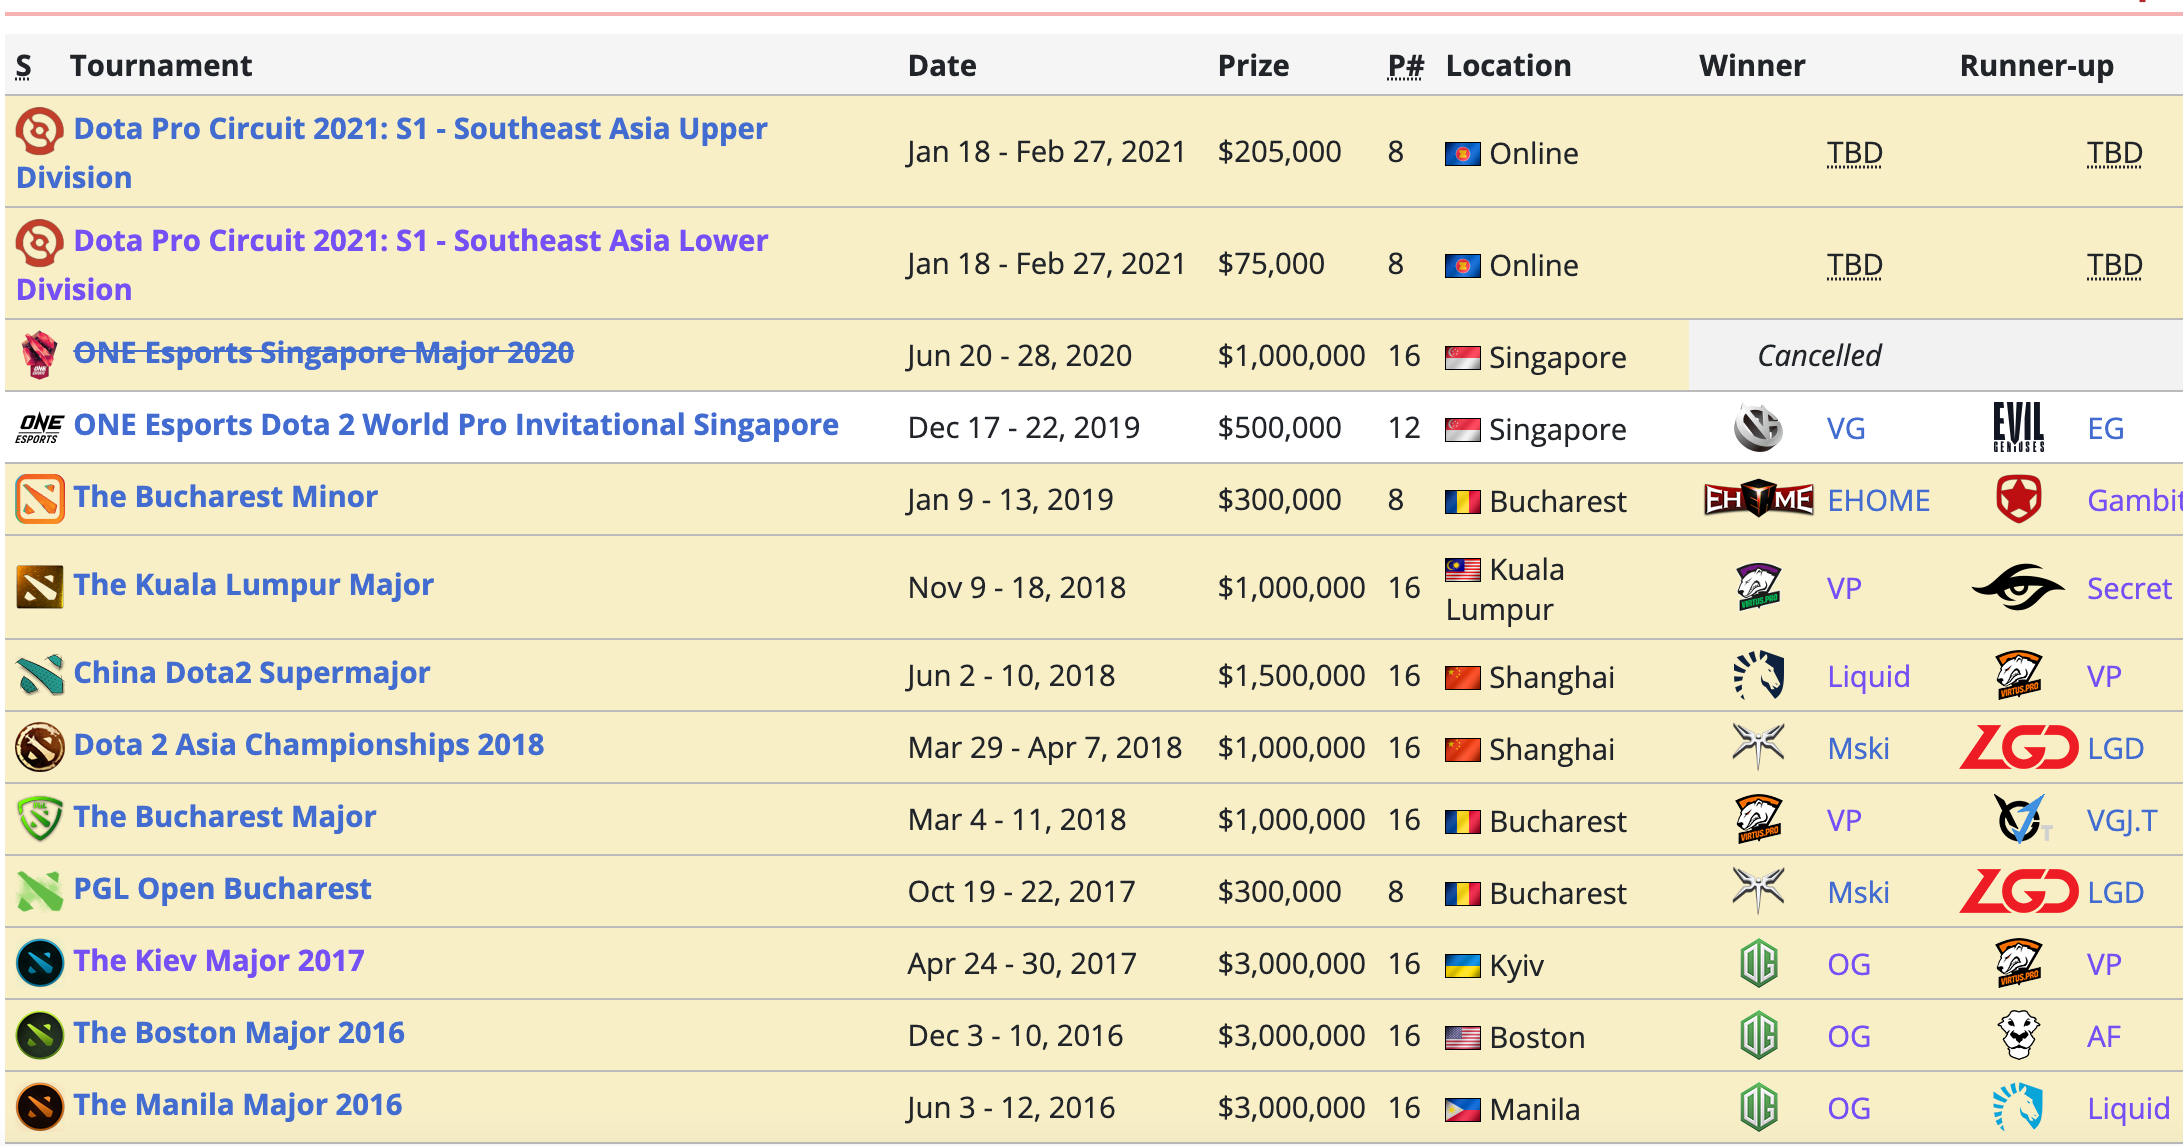Click the ONE Esports logo icon
This screenshot has height=1146, width=2183.
click(40, 427)
